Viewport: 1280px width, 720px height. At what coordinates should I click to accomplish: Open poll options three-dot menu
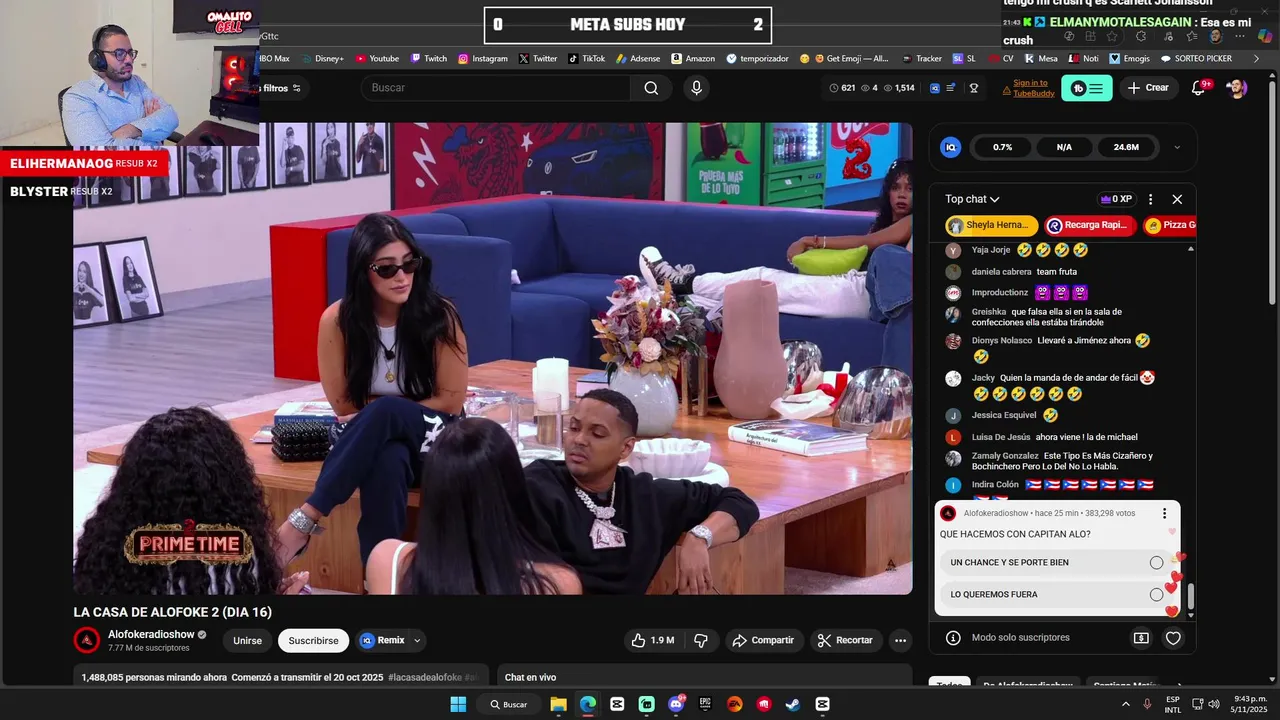coord(1164,513)
